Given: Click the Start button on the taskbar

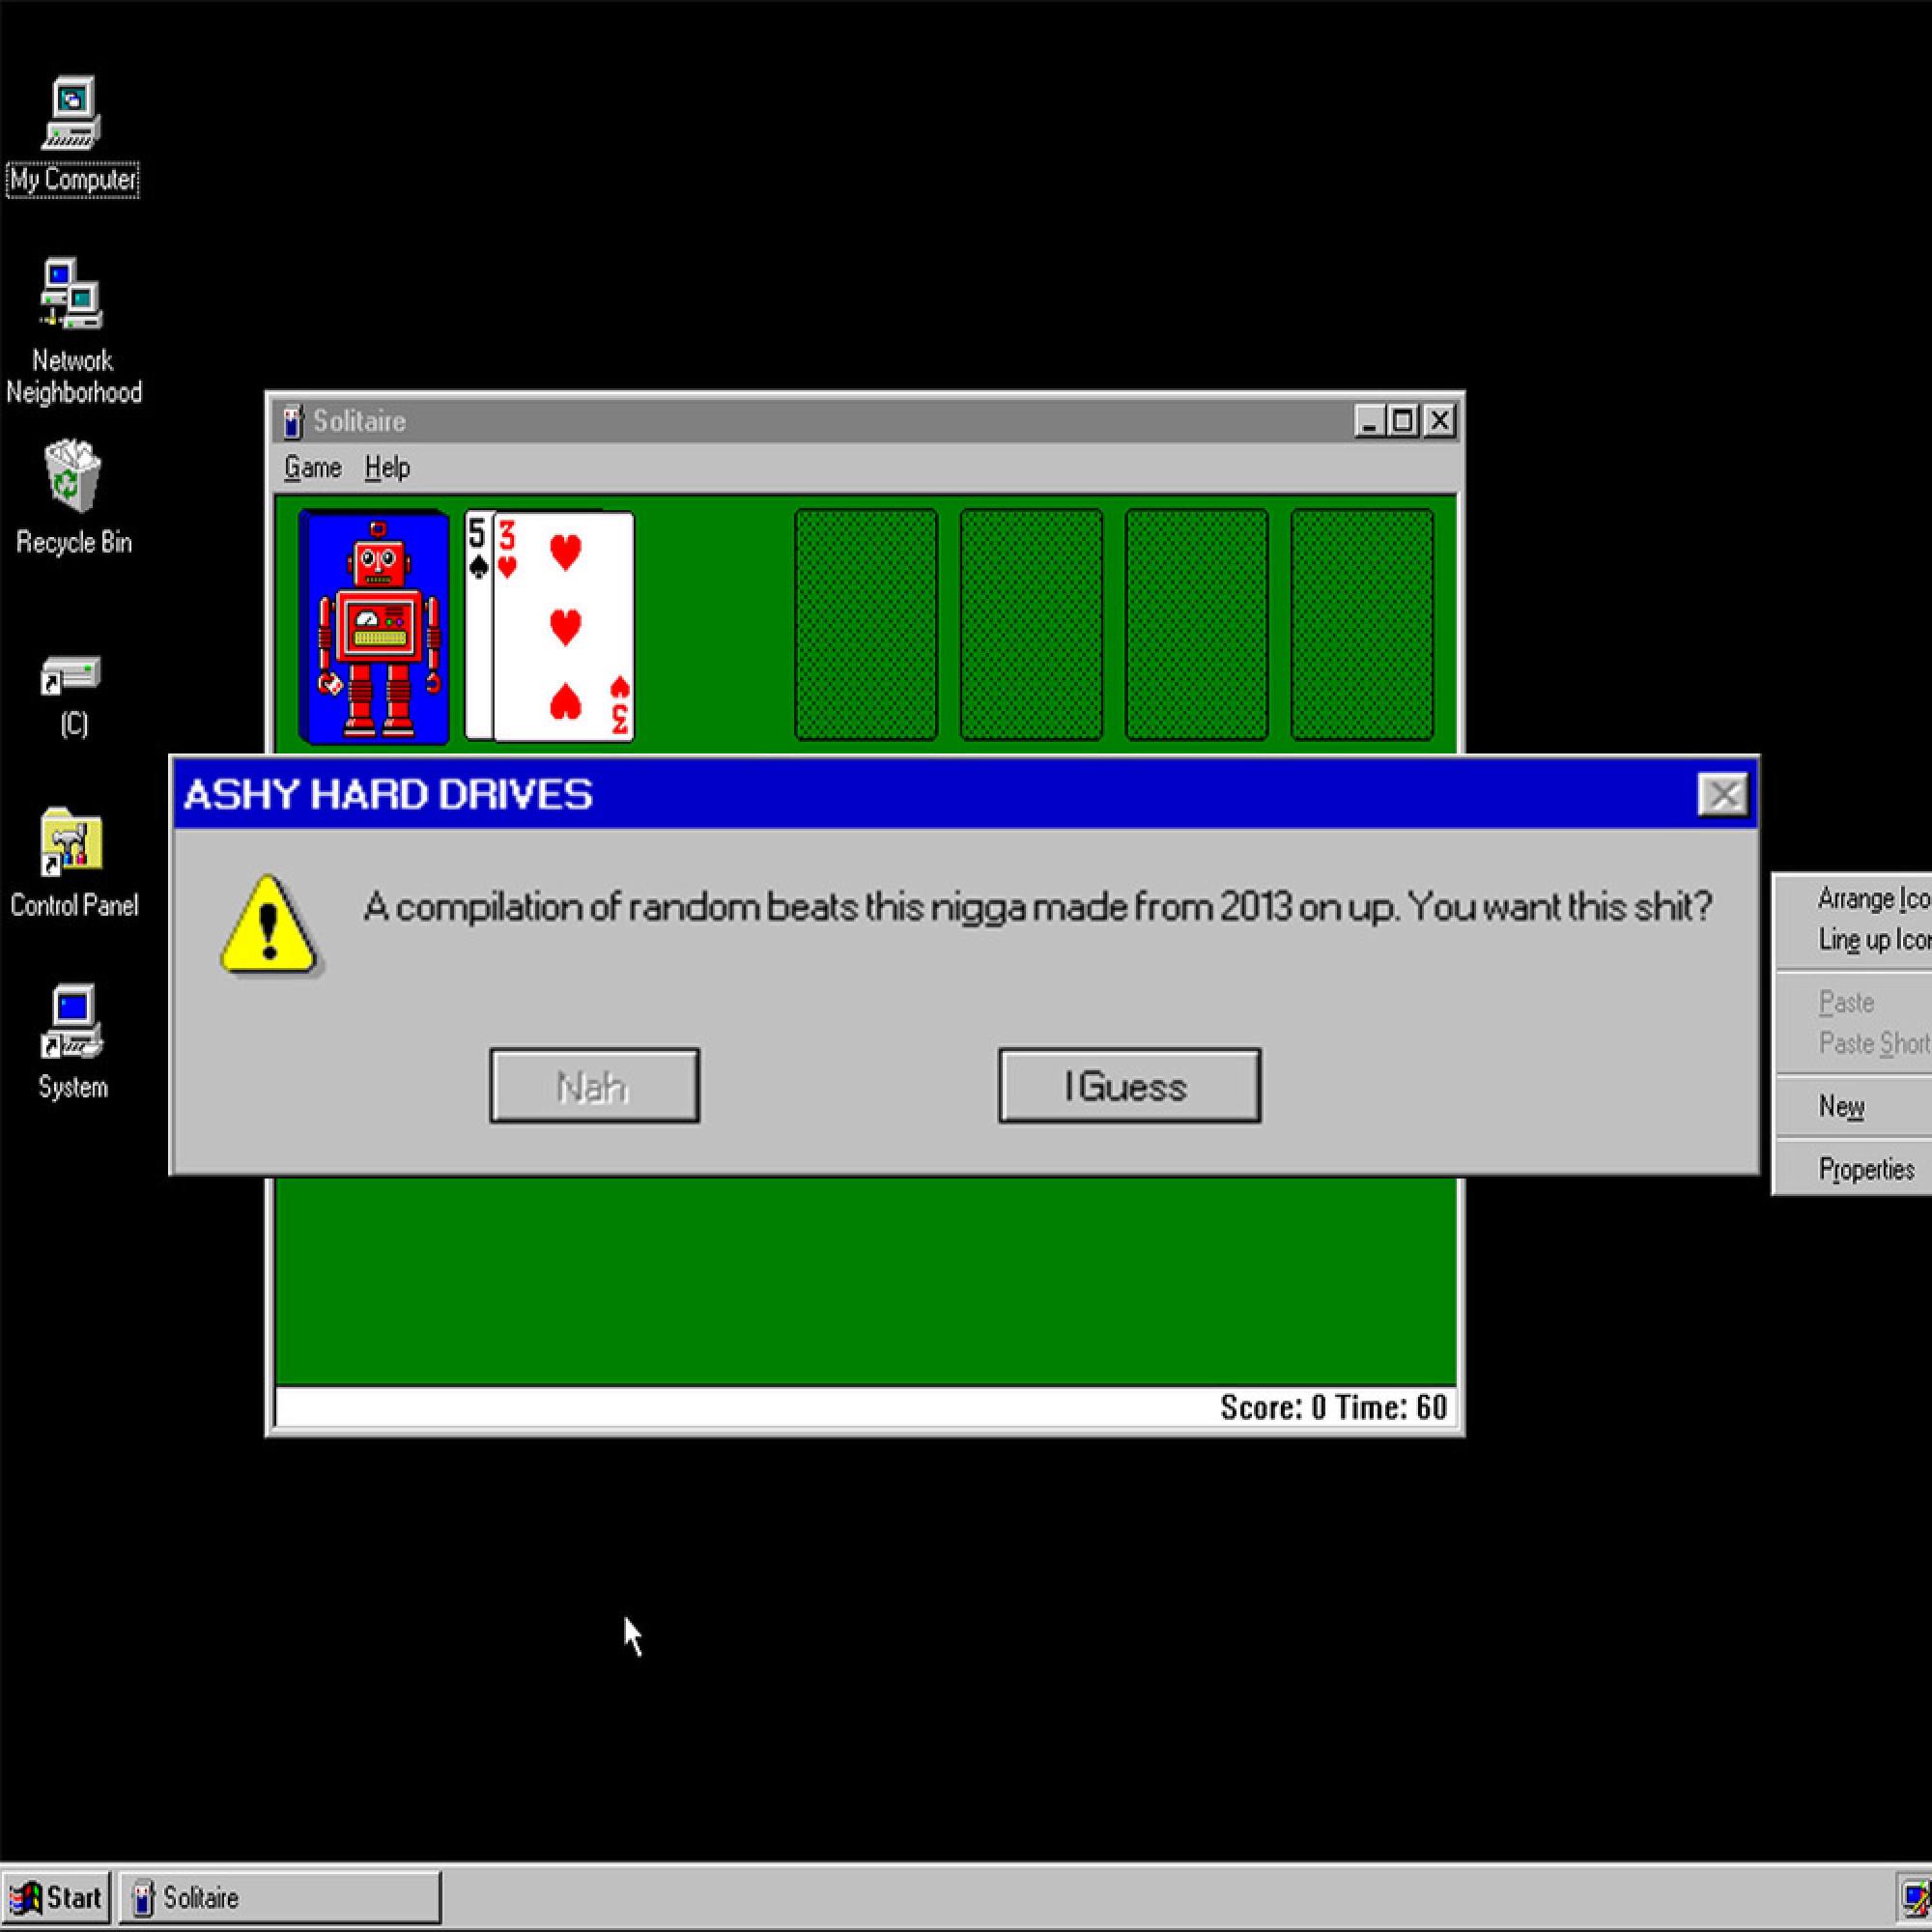Looking at the screenshot, I should pyautogui.click(x=56, y=1897).
